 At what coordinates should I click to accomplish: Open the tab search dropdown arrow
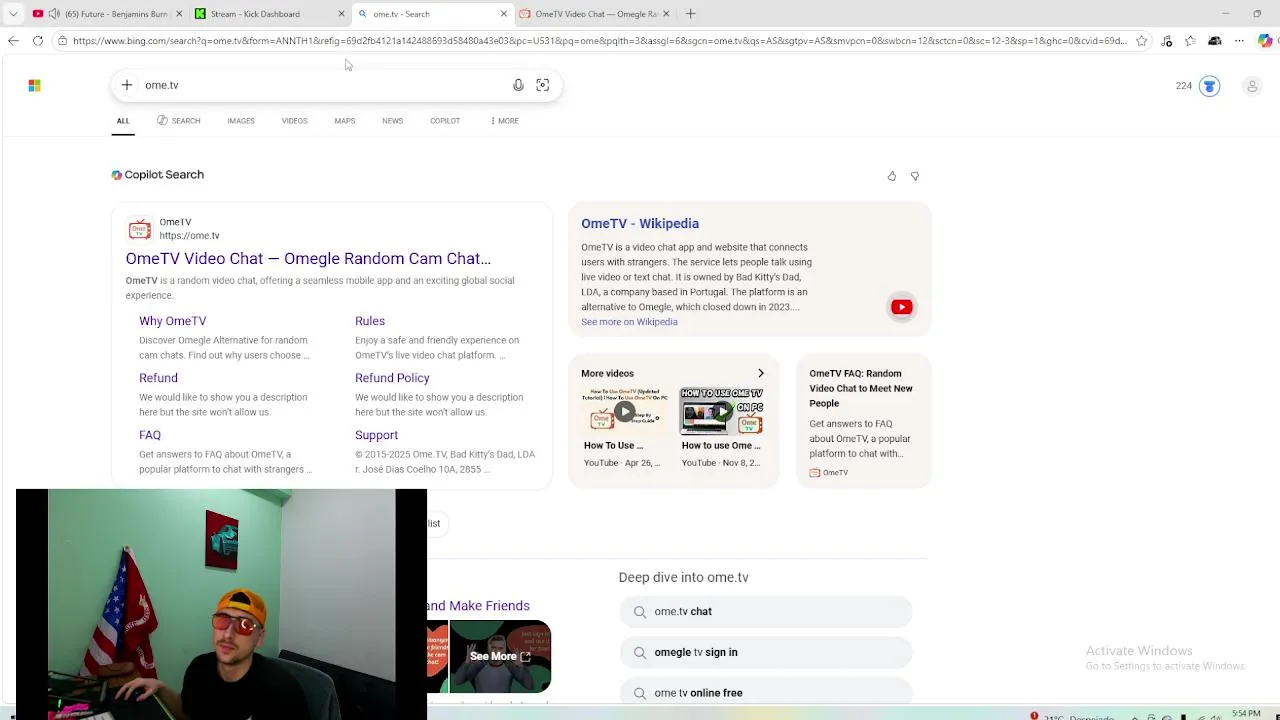click(x=13, y=14)
